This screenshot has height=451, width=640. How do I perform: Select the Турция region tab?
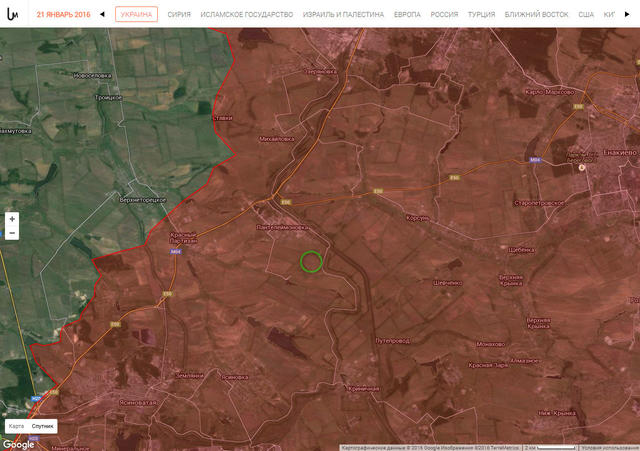coord(481,14)
